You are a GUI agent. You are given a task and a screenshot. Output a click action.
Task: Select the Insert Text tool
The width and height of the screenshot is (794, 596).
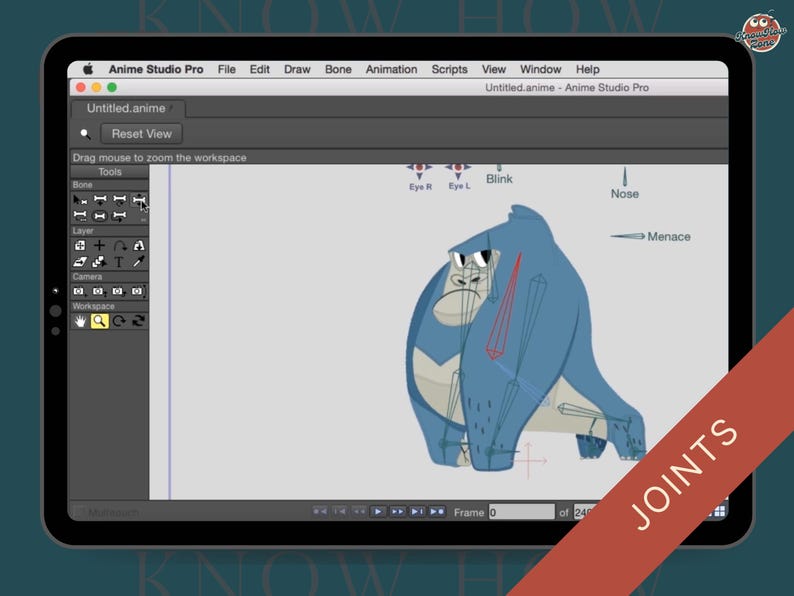(120, 262)
